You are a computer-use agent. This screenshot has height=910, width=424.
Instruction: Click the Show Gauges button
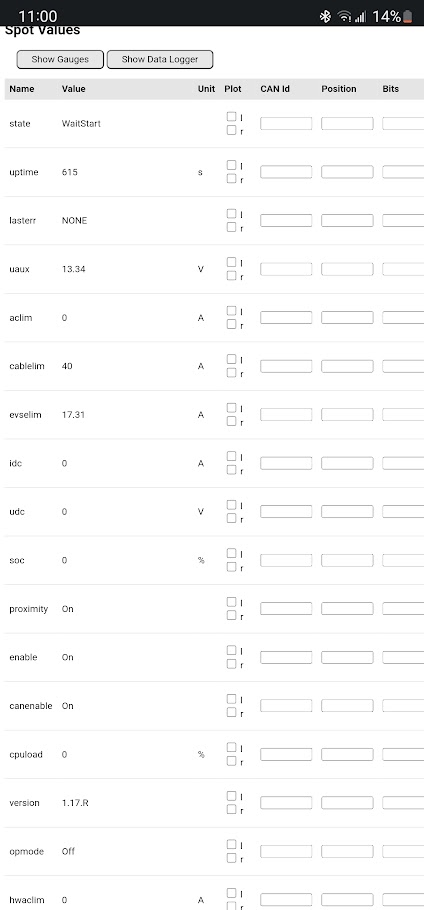coord(60,59)
